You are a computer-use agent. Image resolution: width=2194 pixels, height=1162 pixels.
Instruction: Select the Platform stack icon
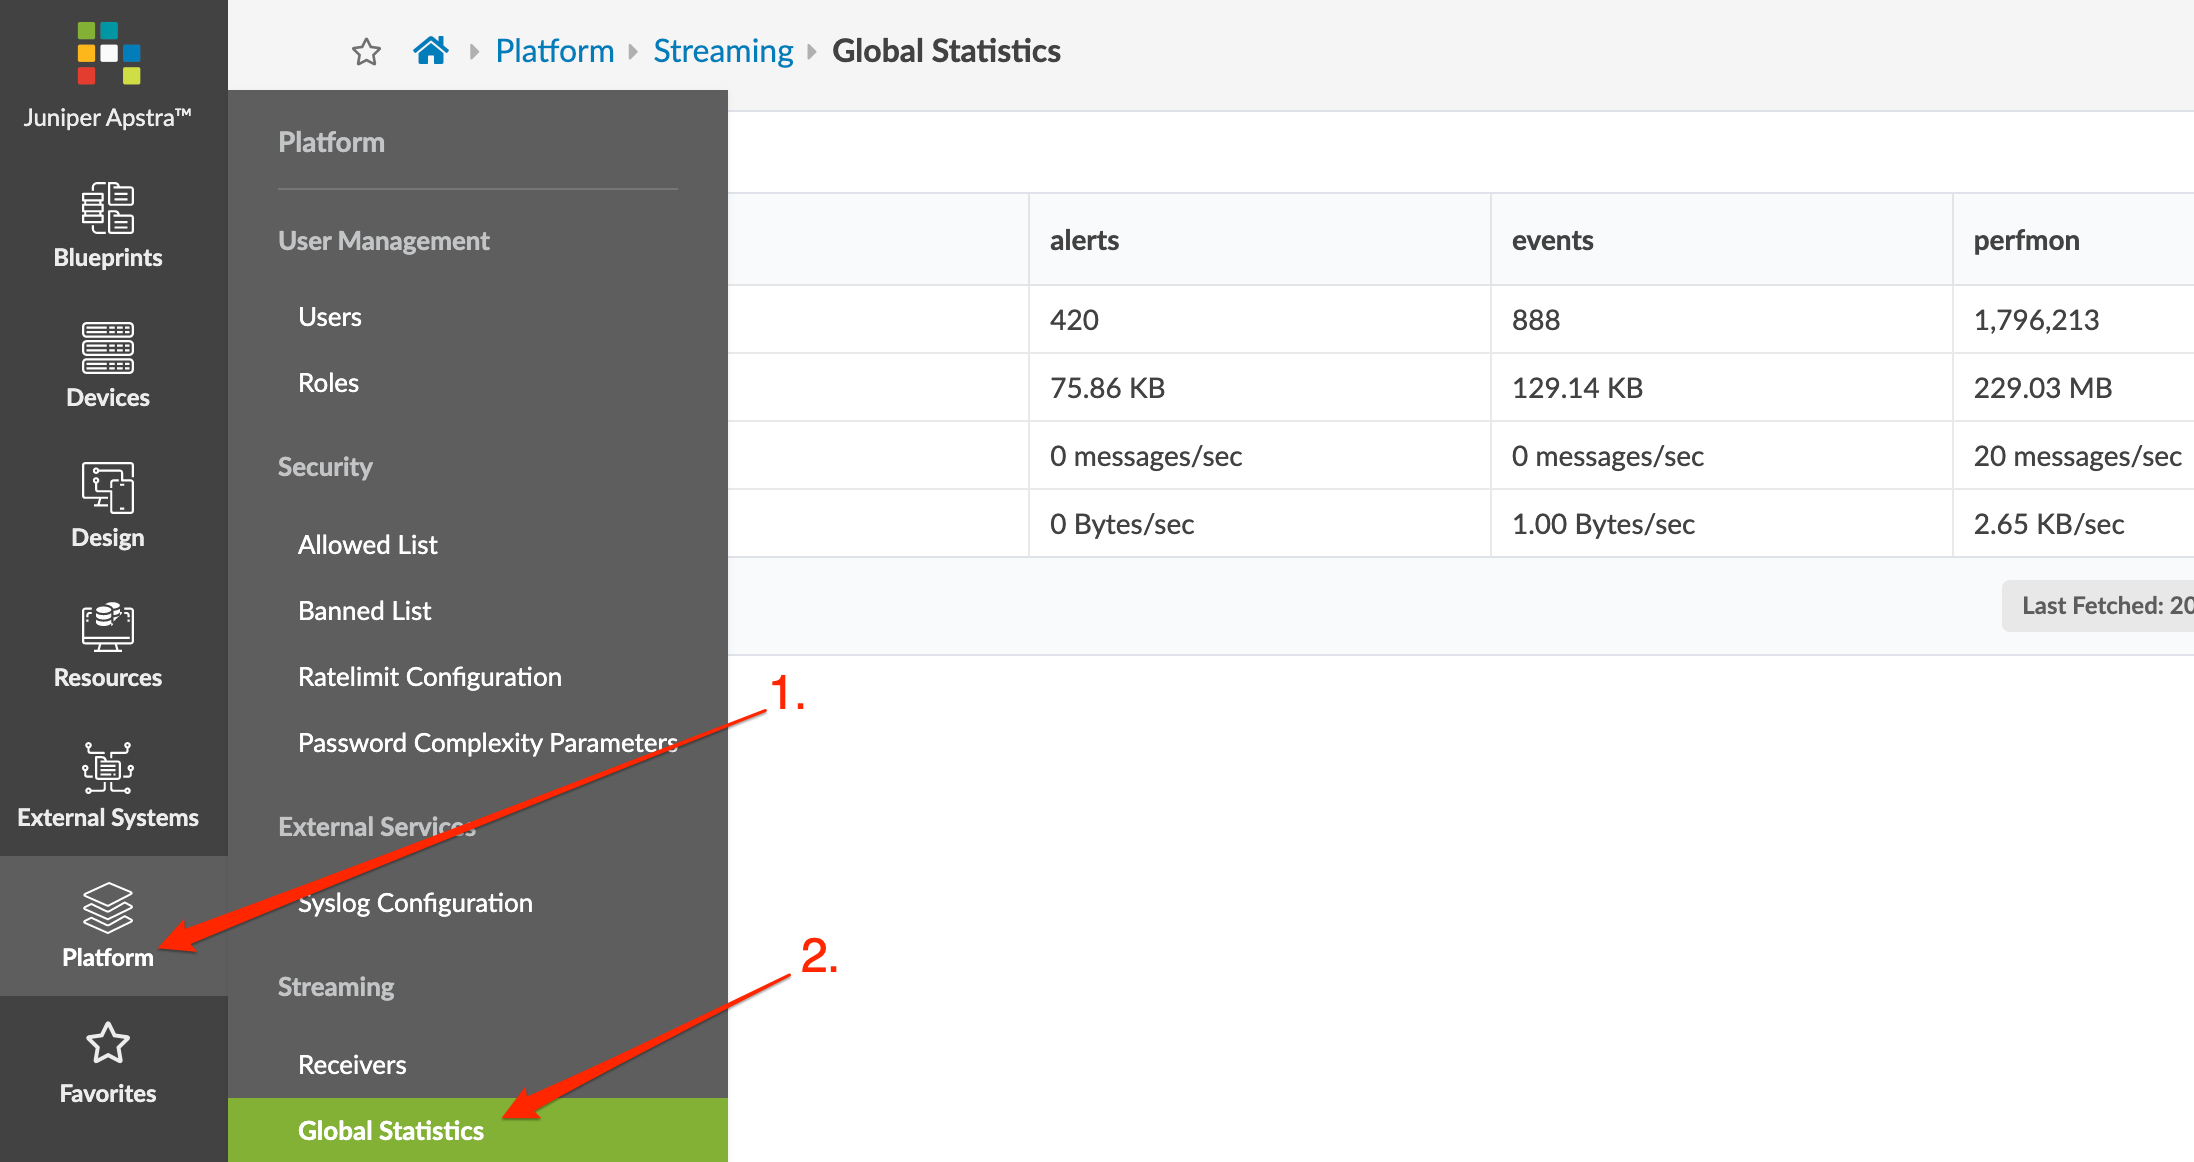click(x=108, y=907)
